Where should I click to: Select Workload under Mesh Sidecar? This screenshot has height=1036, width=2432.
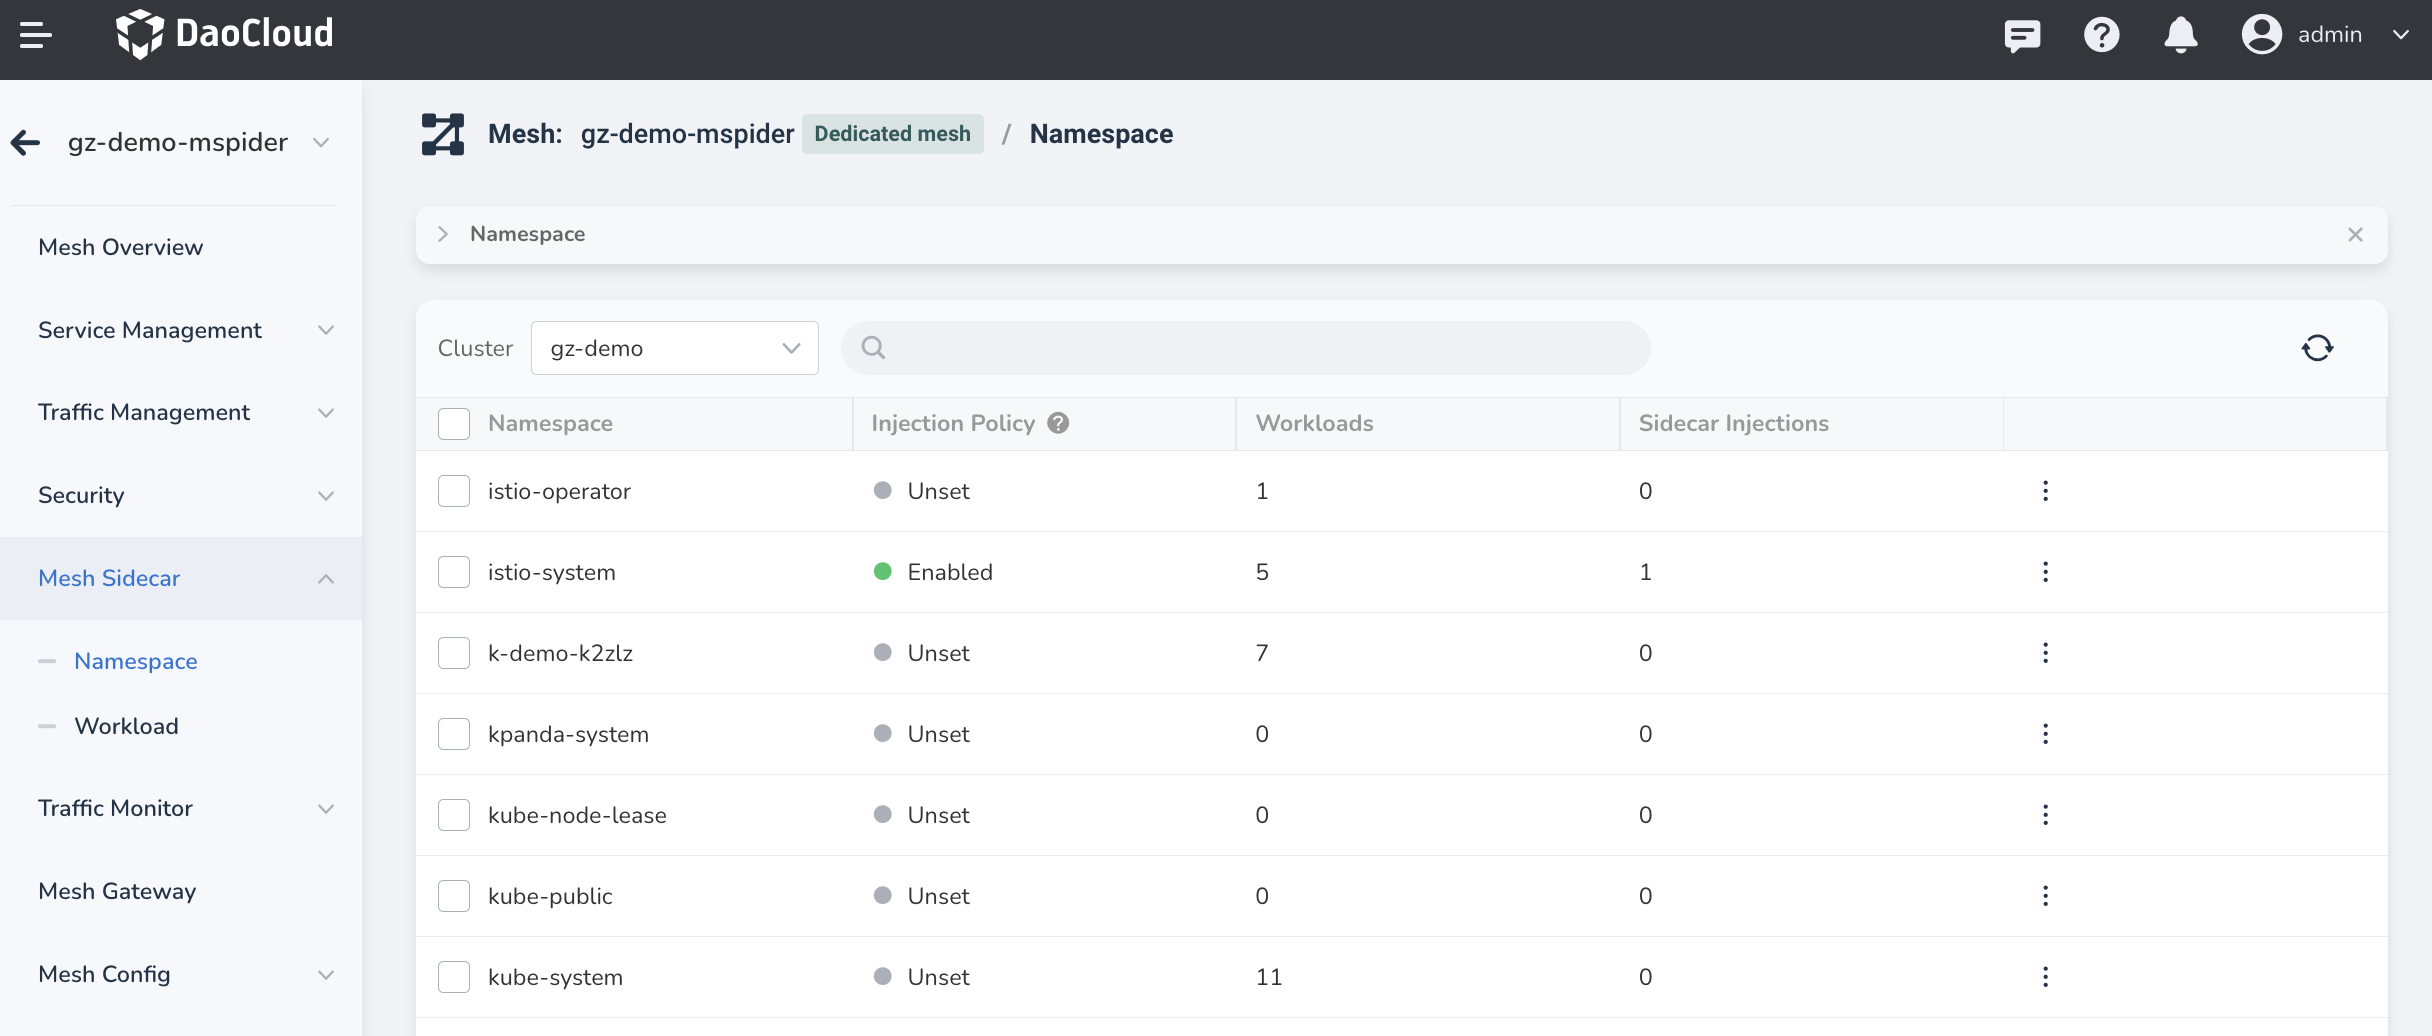pos(126,726)
